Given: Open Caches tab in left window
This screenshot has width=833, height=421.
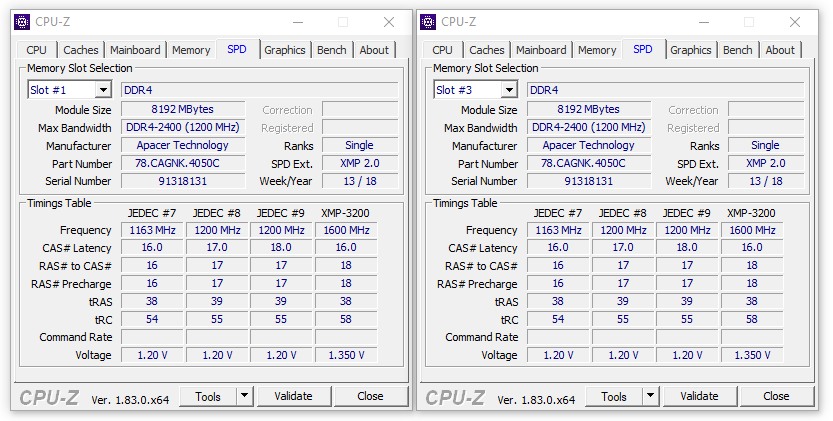Looking at the screenshot, I should 81,50.
